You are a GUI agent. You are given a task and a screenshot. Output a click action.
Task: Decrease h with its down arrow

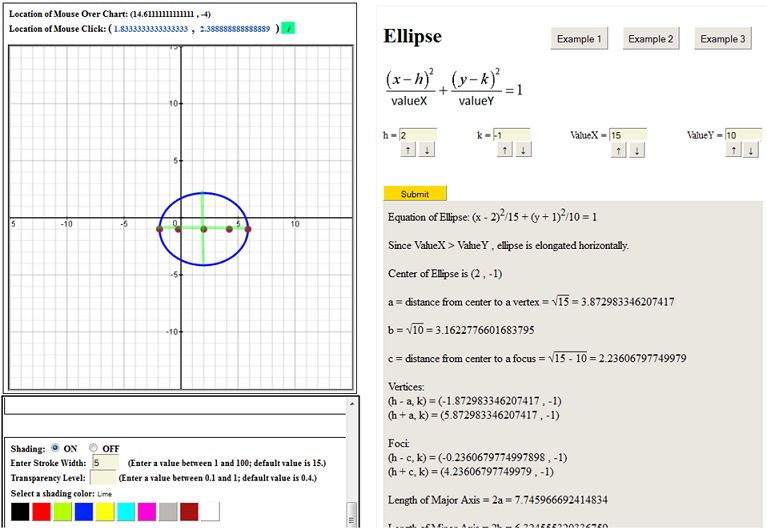(x=427, y=150)
